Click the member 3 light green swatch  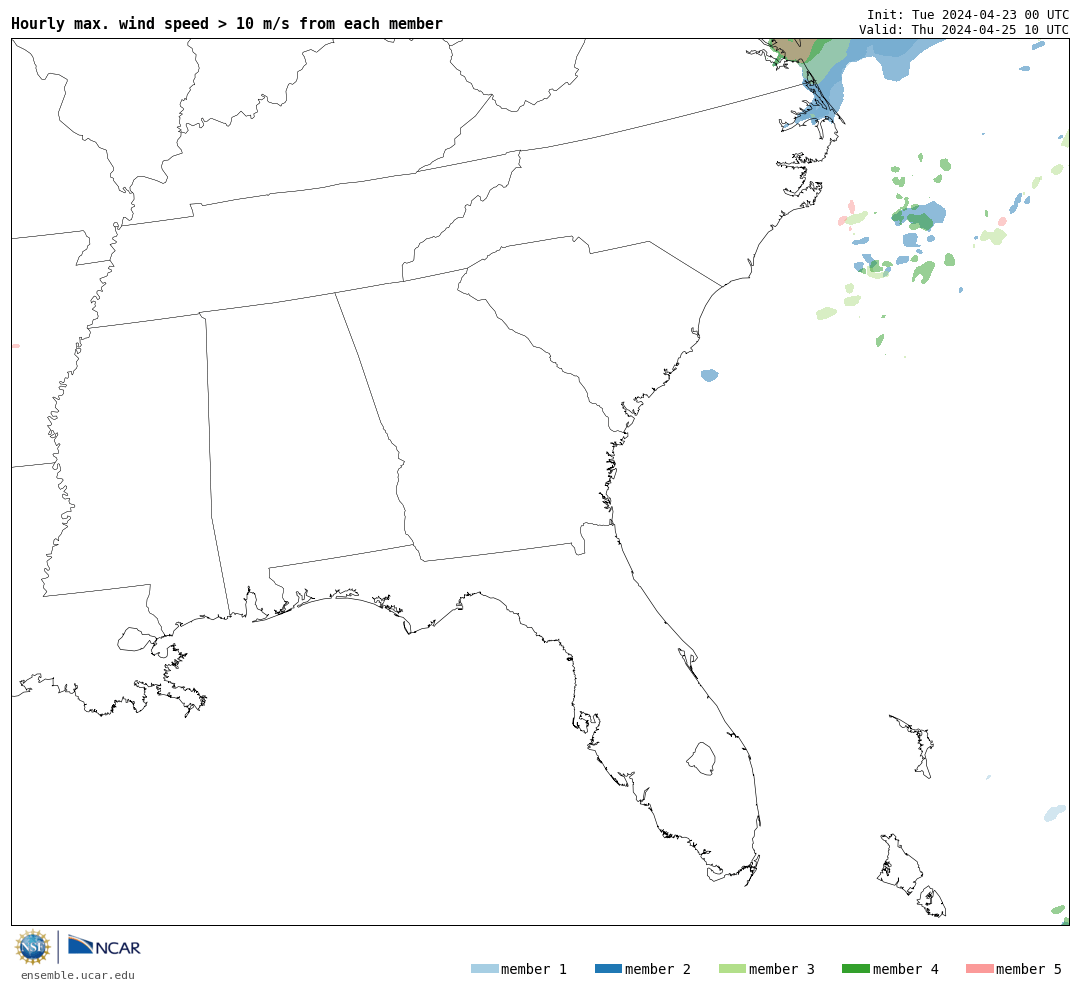click(732, 968)
